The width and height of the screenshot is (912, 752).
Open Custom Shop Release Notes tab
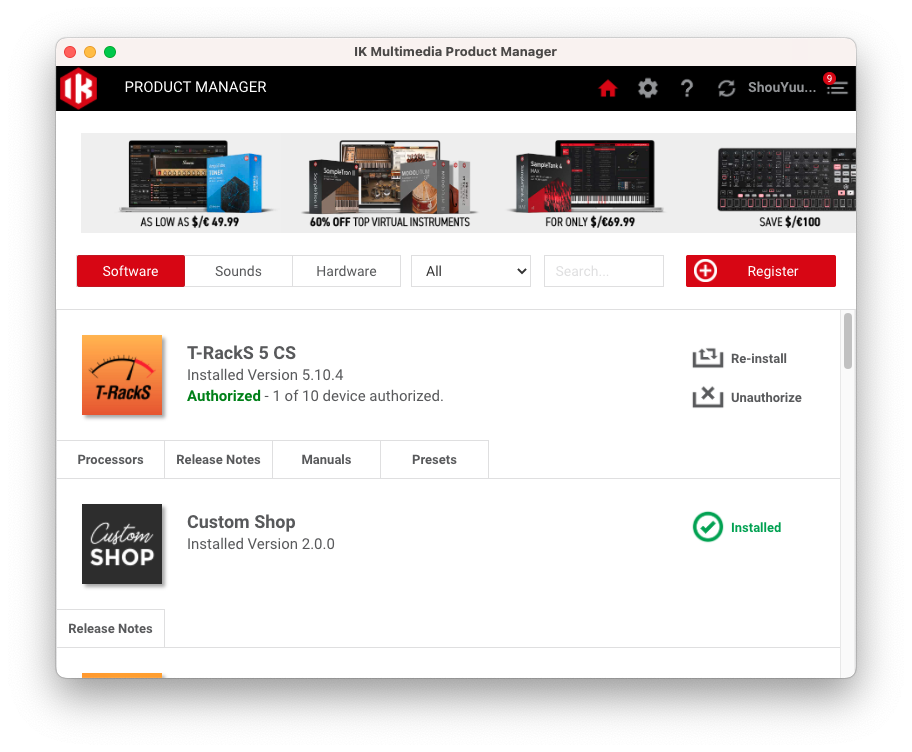pos(111,629)
